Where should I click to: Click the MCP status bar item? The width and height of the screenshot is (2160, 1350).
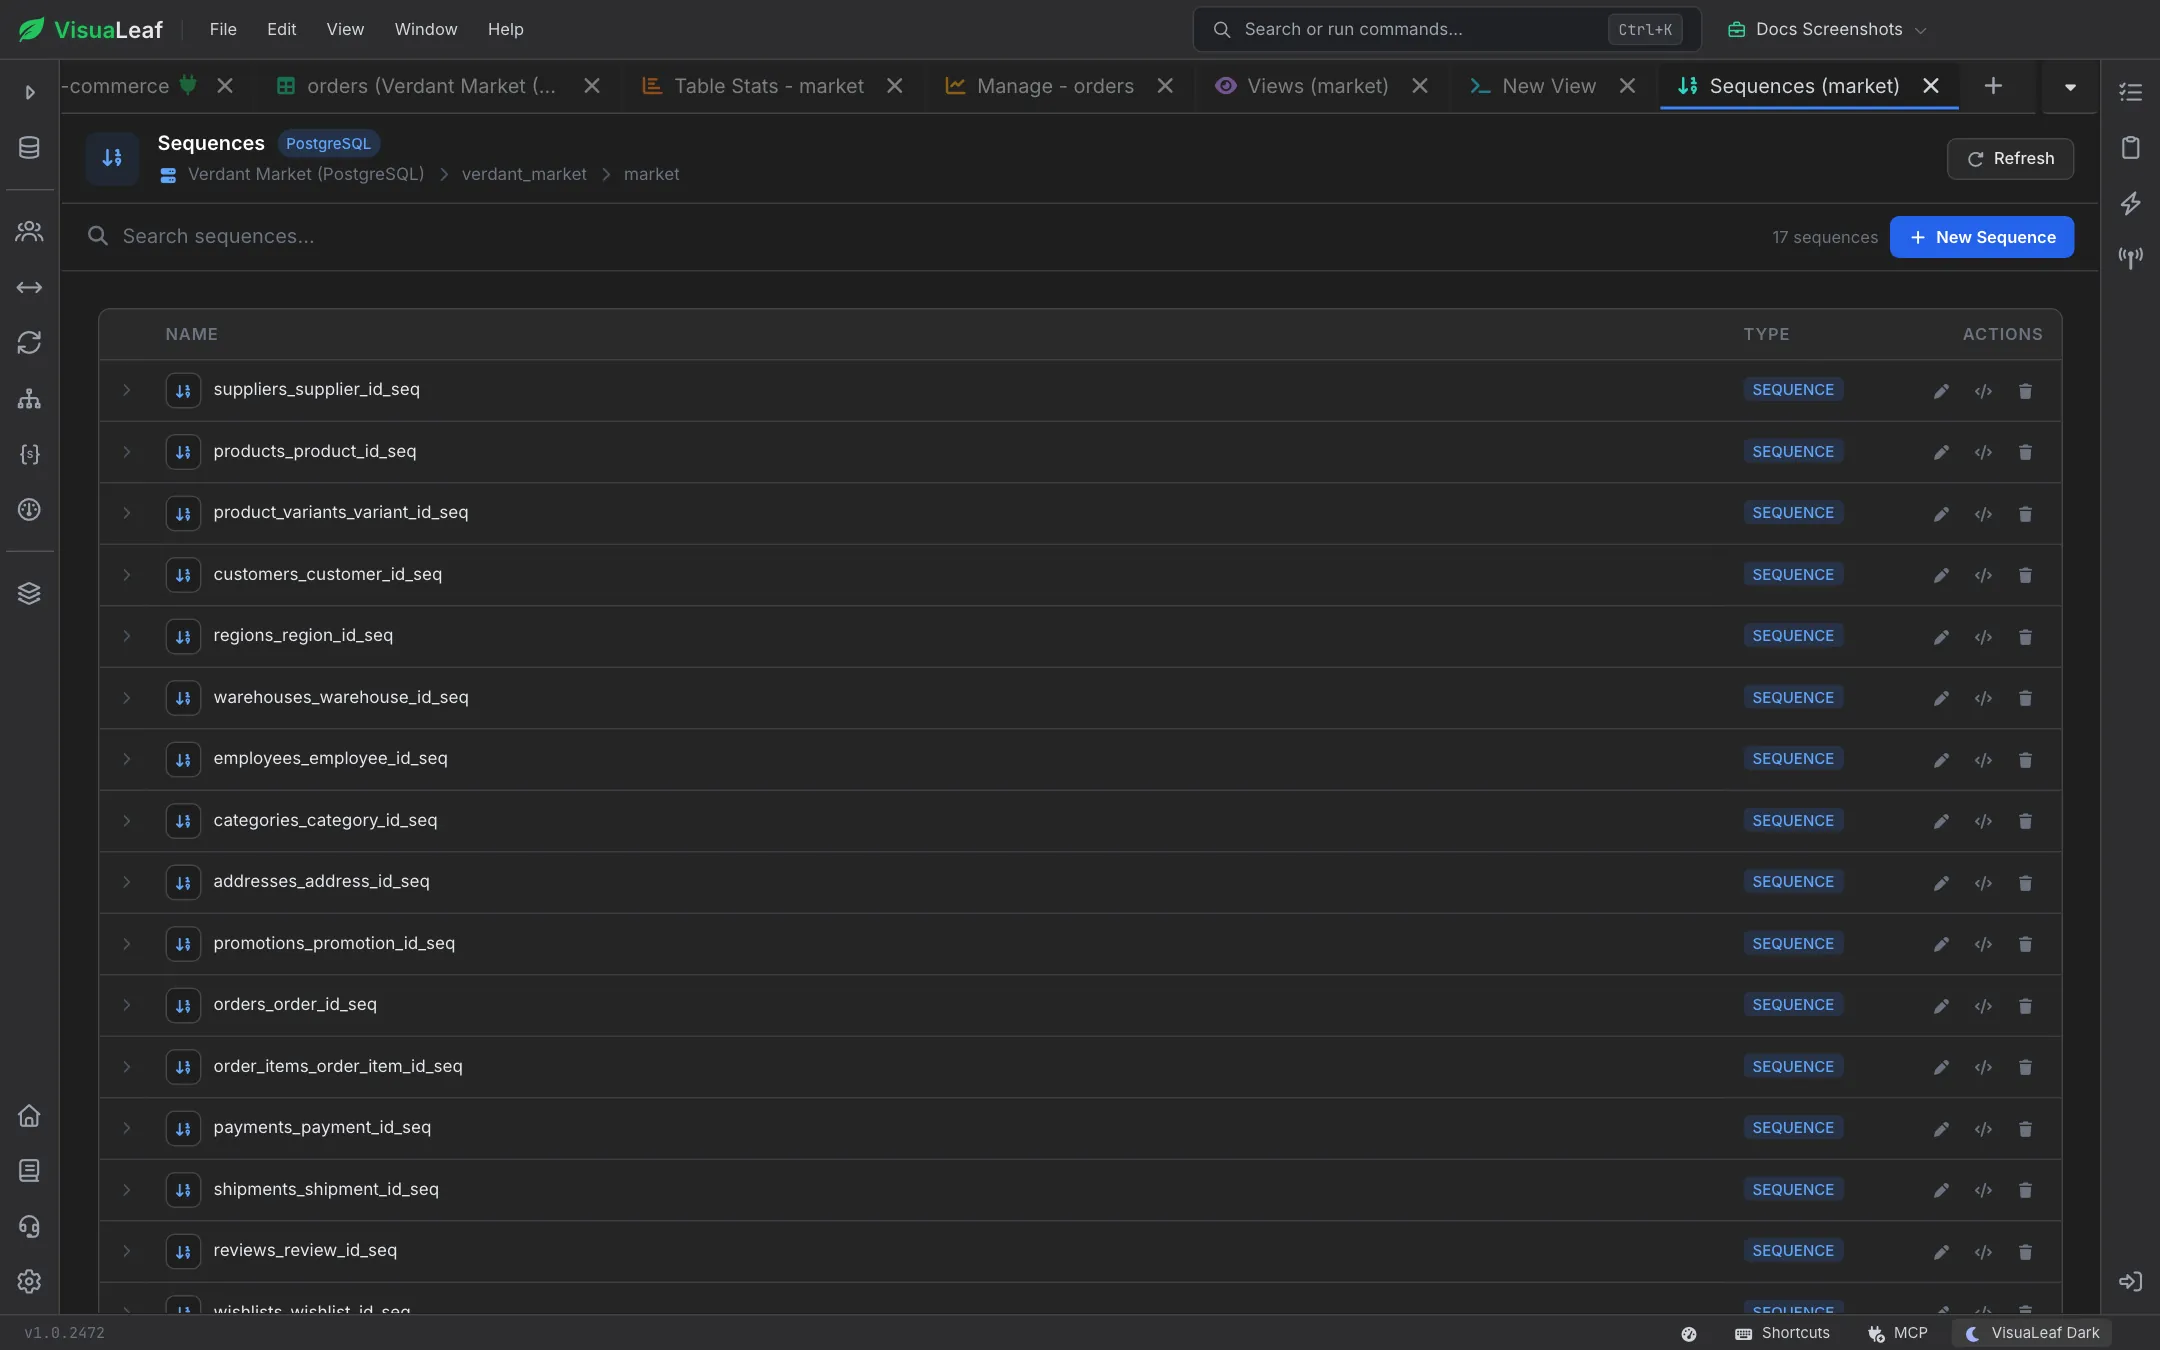[x=1897, y=1333]
